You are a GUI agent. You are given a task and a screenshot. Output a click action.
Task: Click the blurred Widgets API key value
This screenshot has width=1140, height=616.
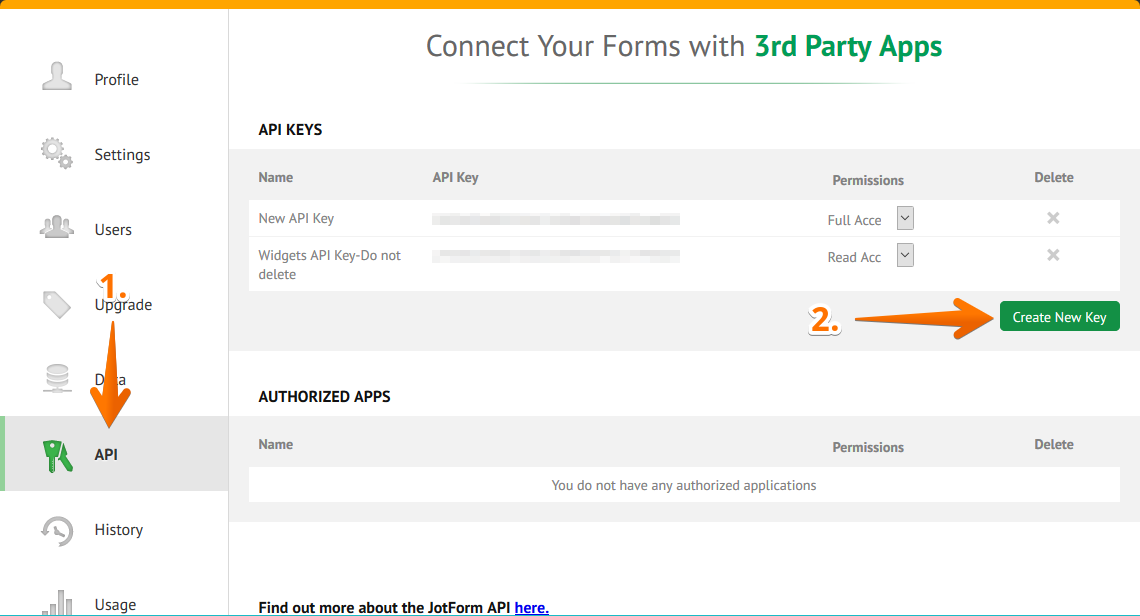click(x=556, y=256)
